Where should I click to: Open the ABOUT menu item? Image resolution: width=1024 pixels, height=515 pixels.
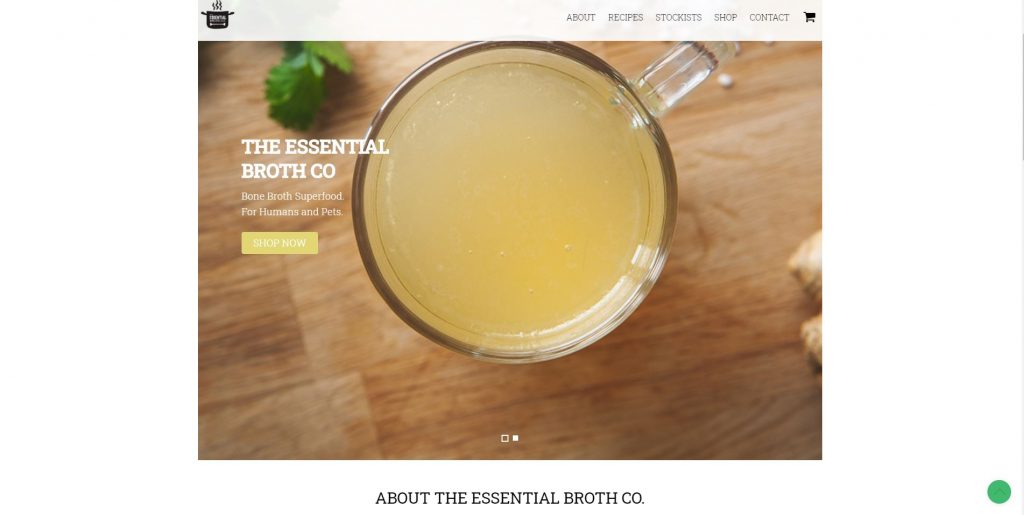click(581, 18)
